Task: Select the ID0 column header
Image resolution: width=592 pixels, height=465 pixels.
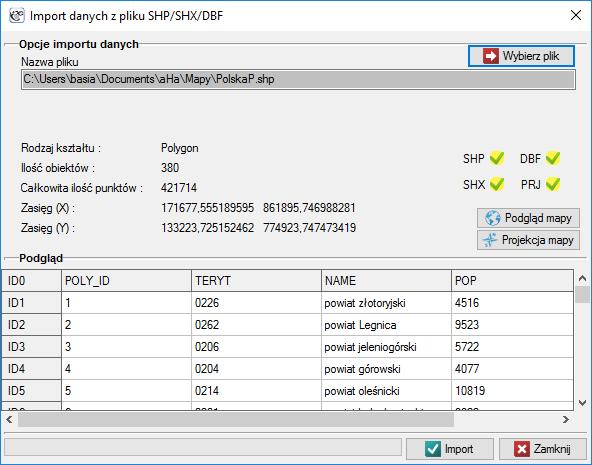Action: pos(32,280)
